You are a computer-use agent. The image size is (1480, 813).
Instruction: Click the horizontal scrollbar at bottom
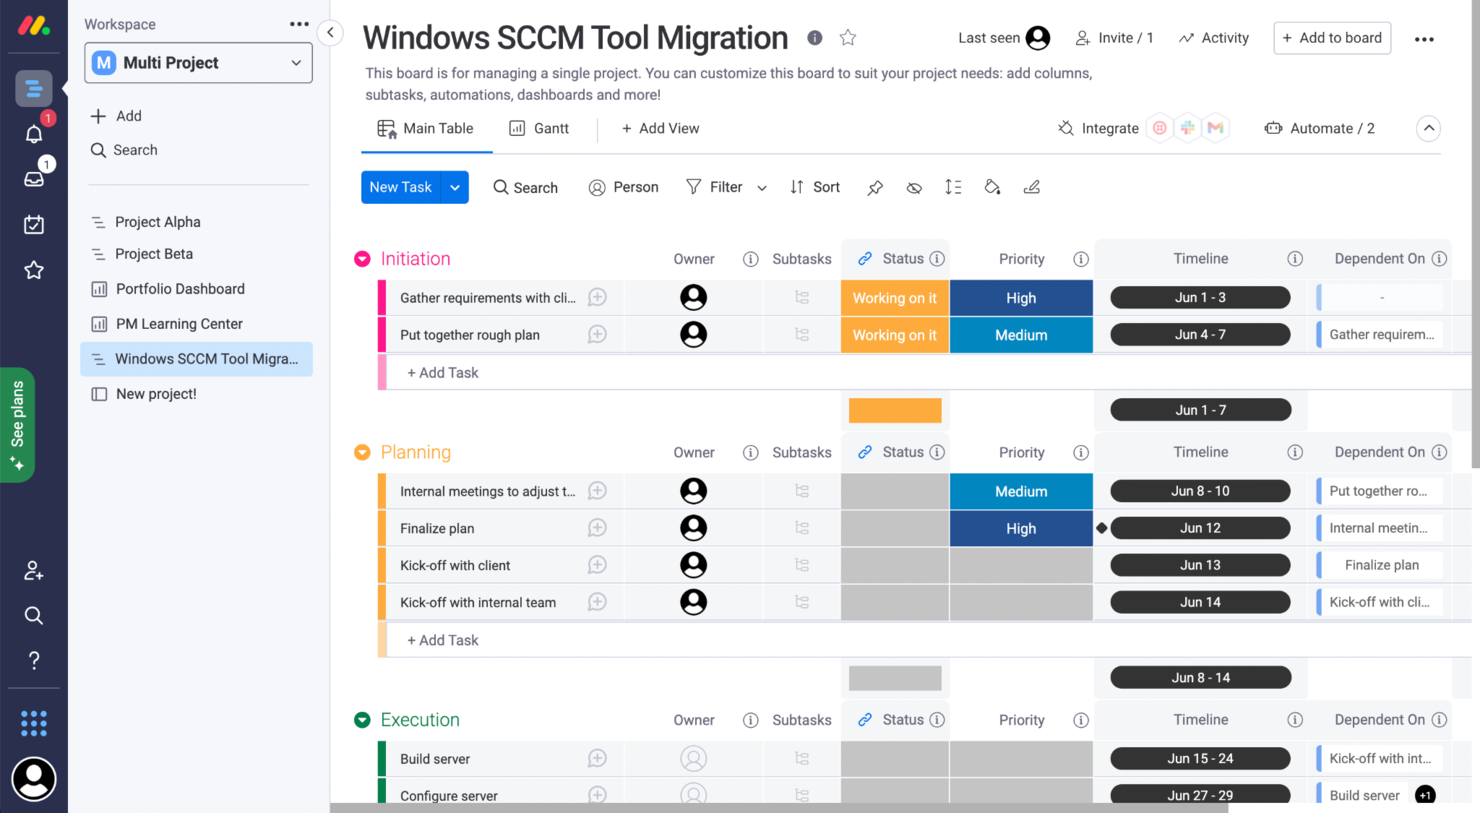(779, 807)
